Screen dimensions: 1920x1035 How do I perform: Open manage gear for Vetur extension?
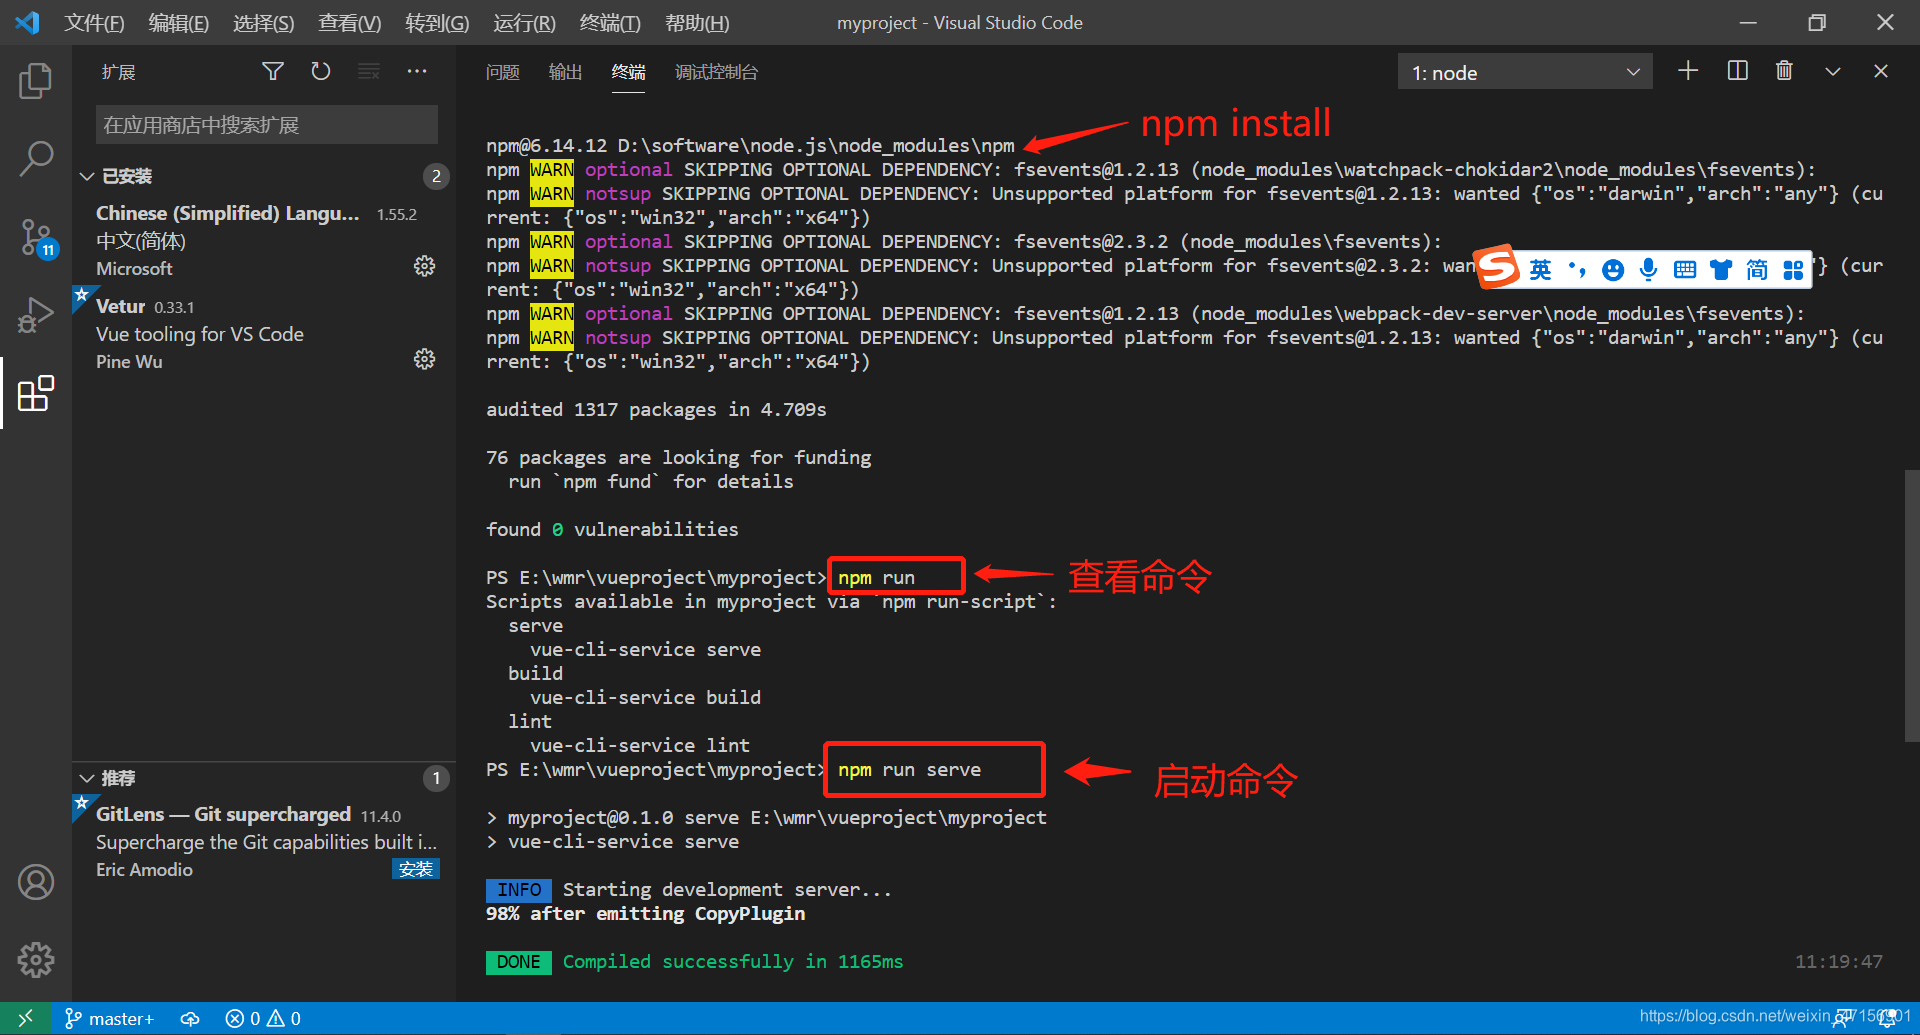click(425, 359)
